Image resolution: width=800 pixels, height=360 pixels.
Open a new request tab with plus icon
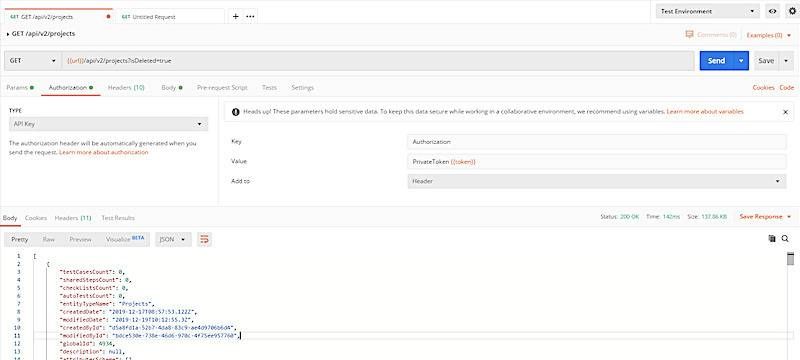point(235,16)
